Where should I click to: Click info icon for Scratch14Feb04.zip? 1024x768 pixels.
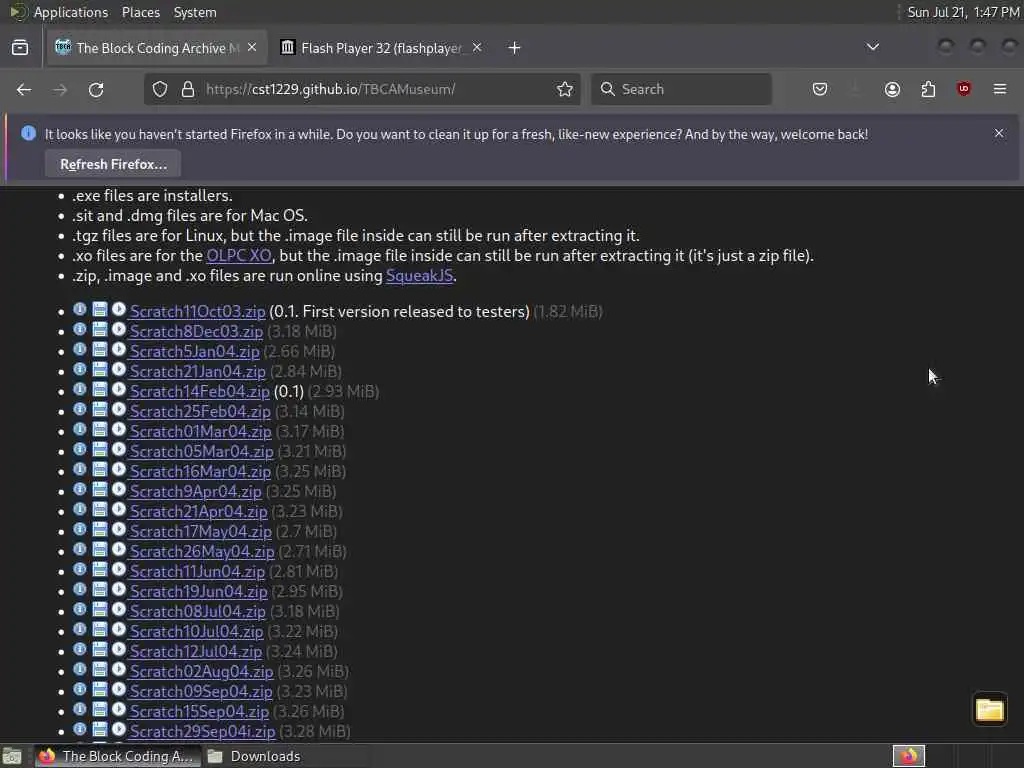coord(80,389)
